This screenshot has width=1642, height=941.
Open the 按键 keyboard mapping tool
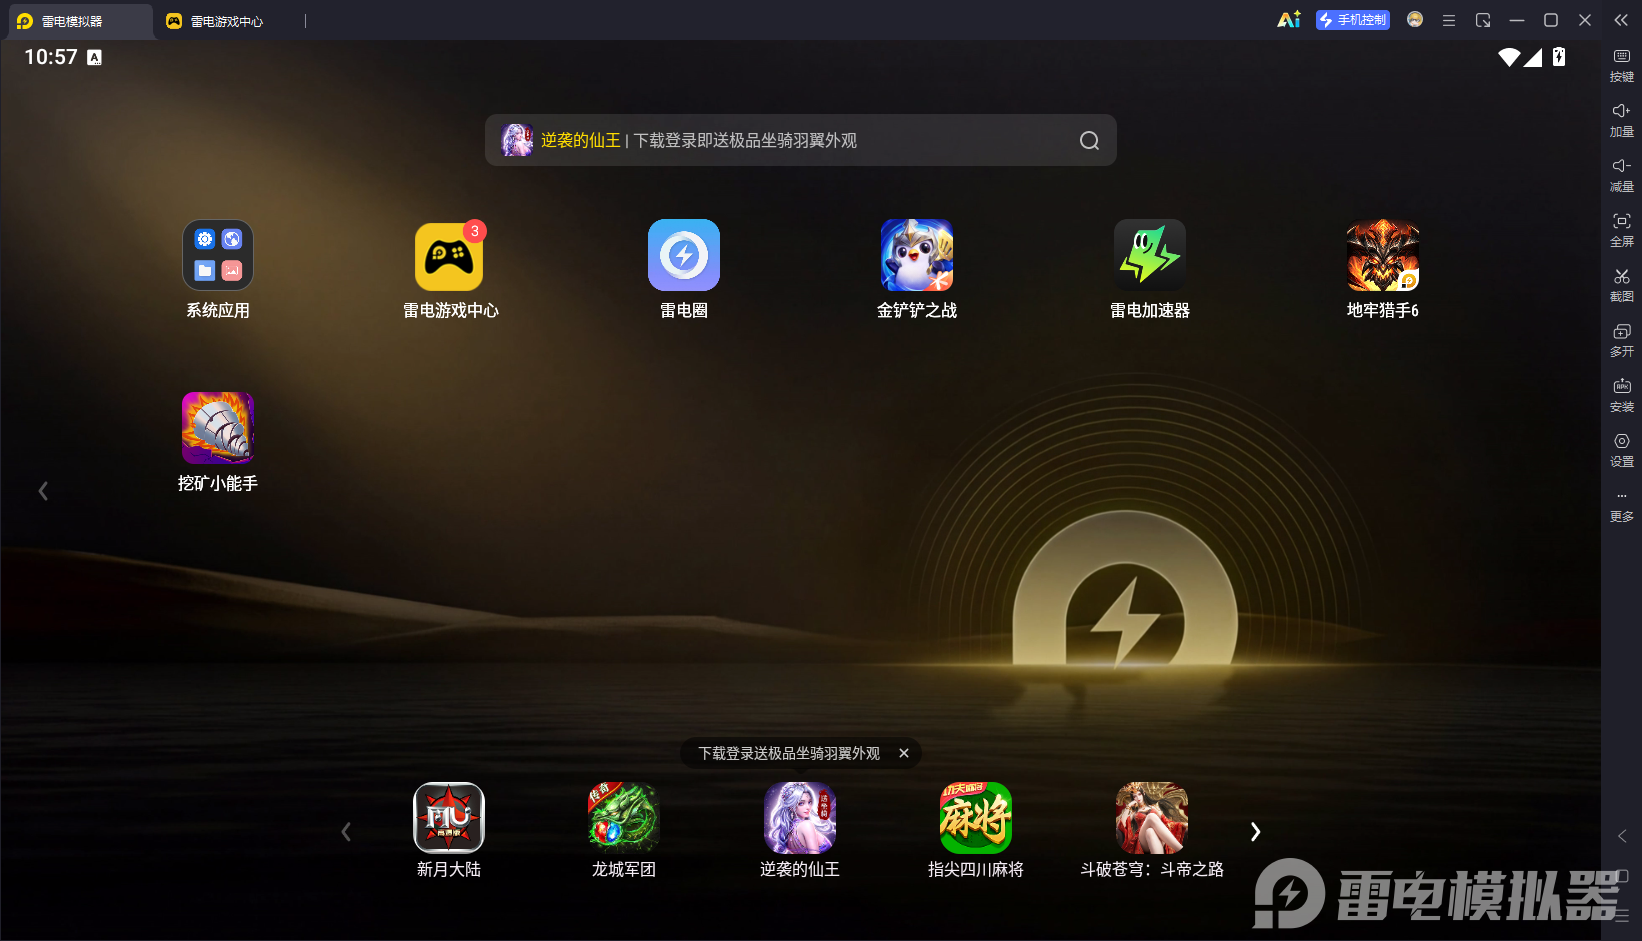[x=1622, y=65]
